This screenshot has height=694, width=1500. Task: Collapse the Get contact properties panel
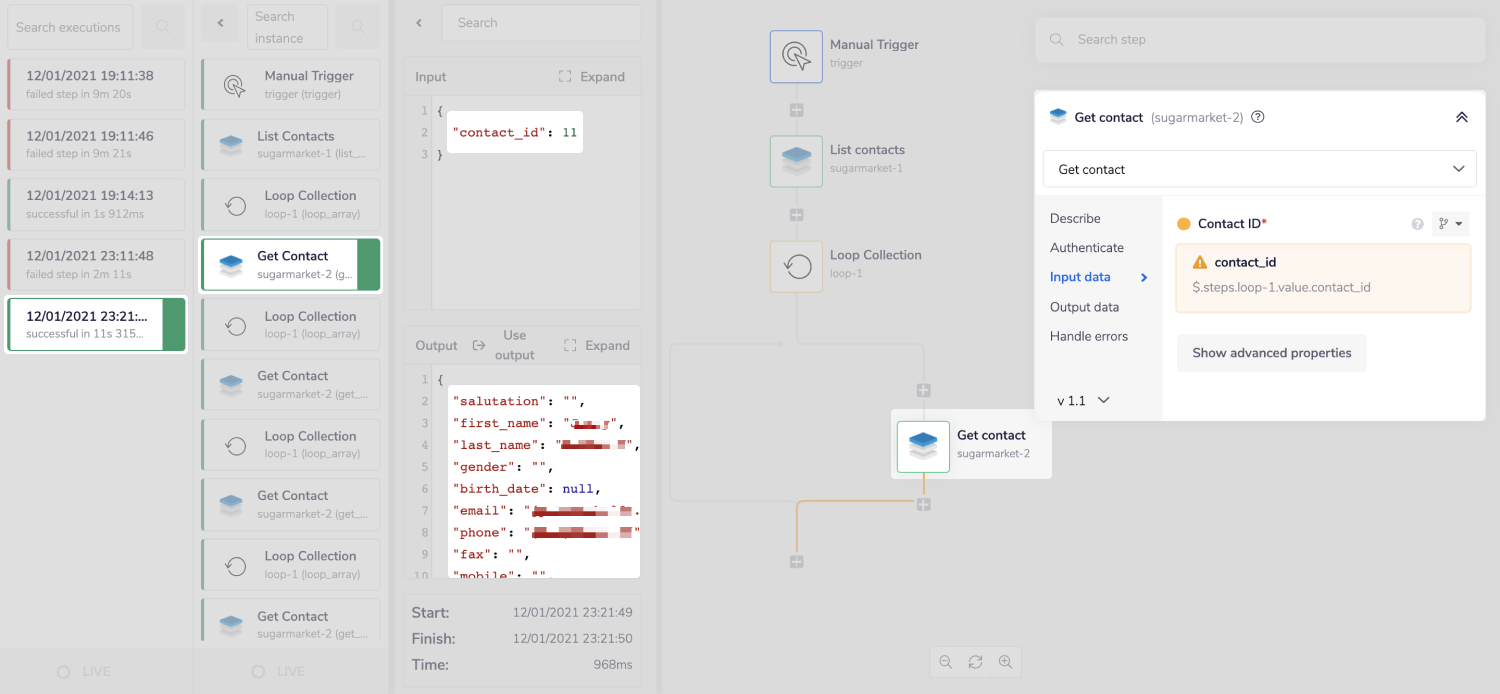(1462, 116)
